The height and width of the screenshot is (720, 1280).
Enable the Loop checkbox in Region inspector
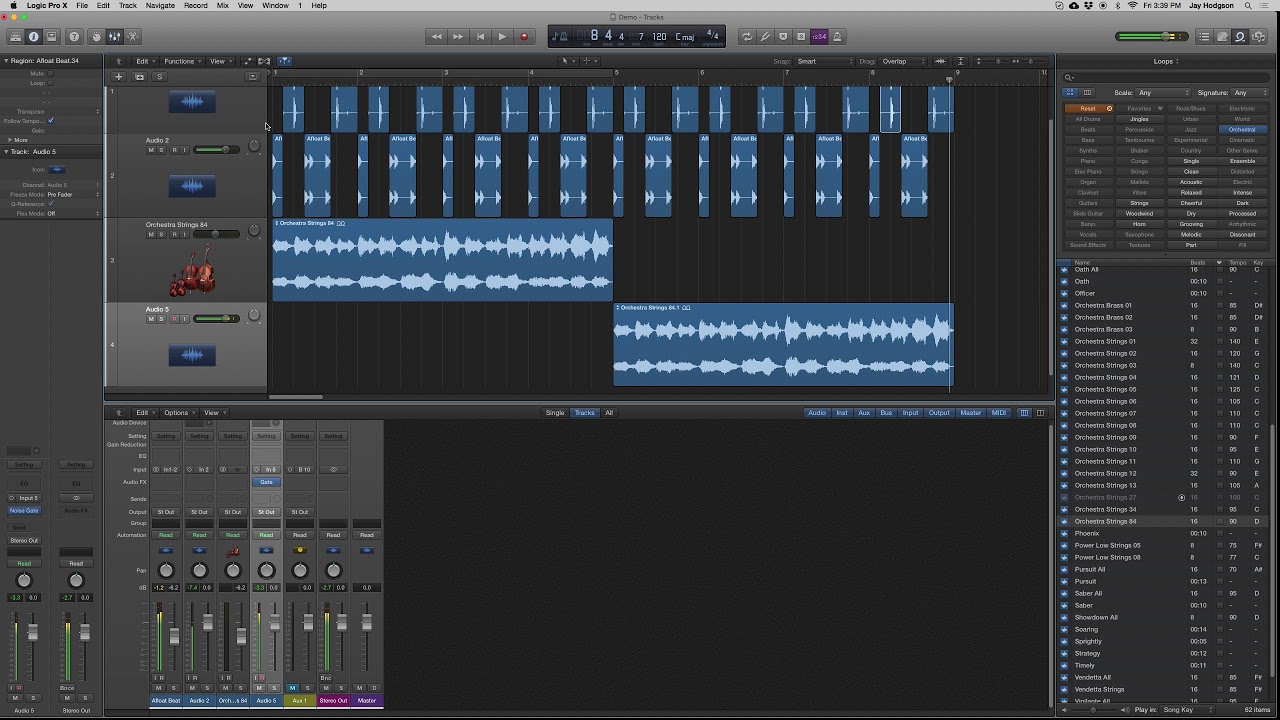coord(51,83)
